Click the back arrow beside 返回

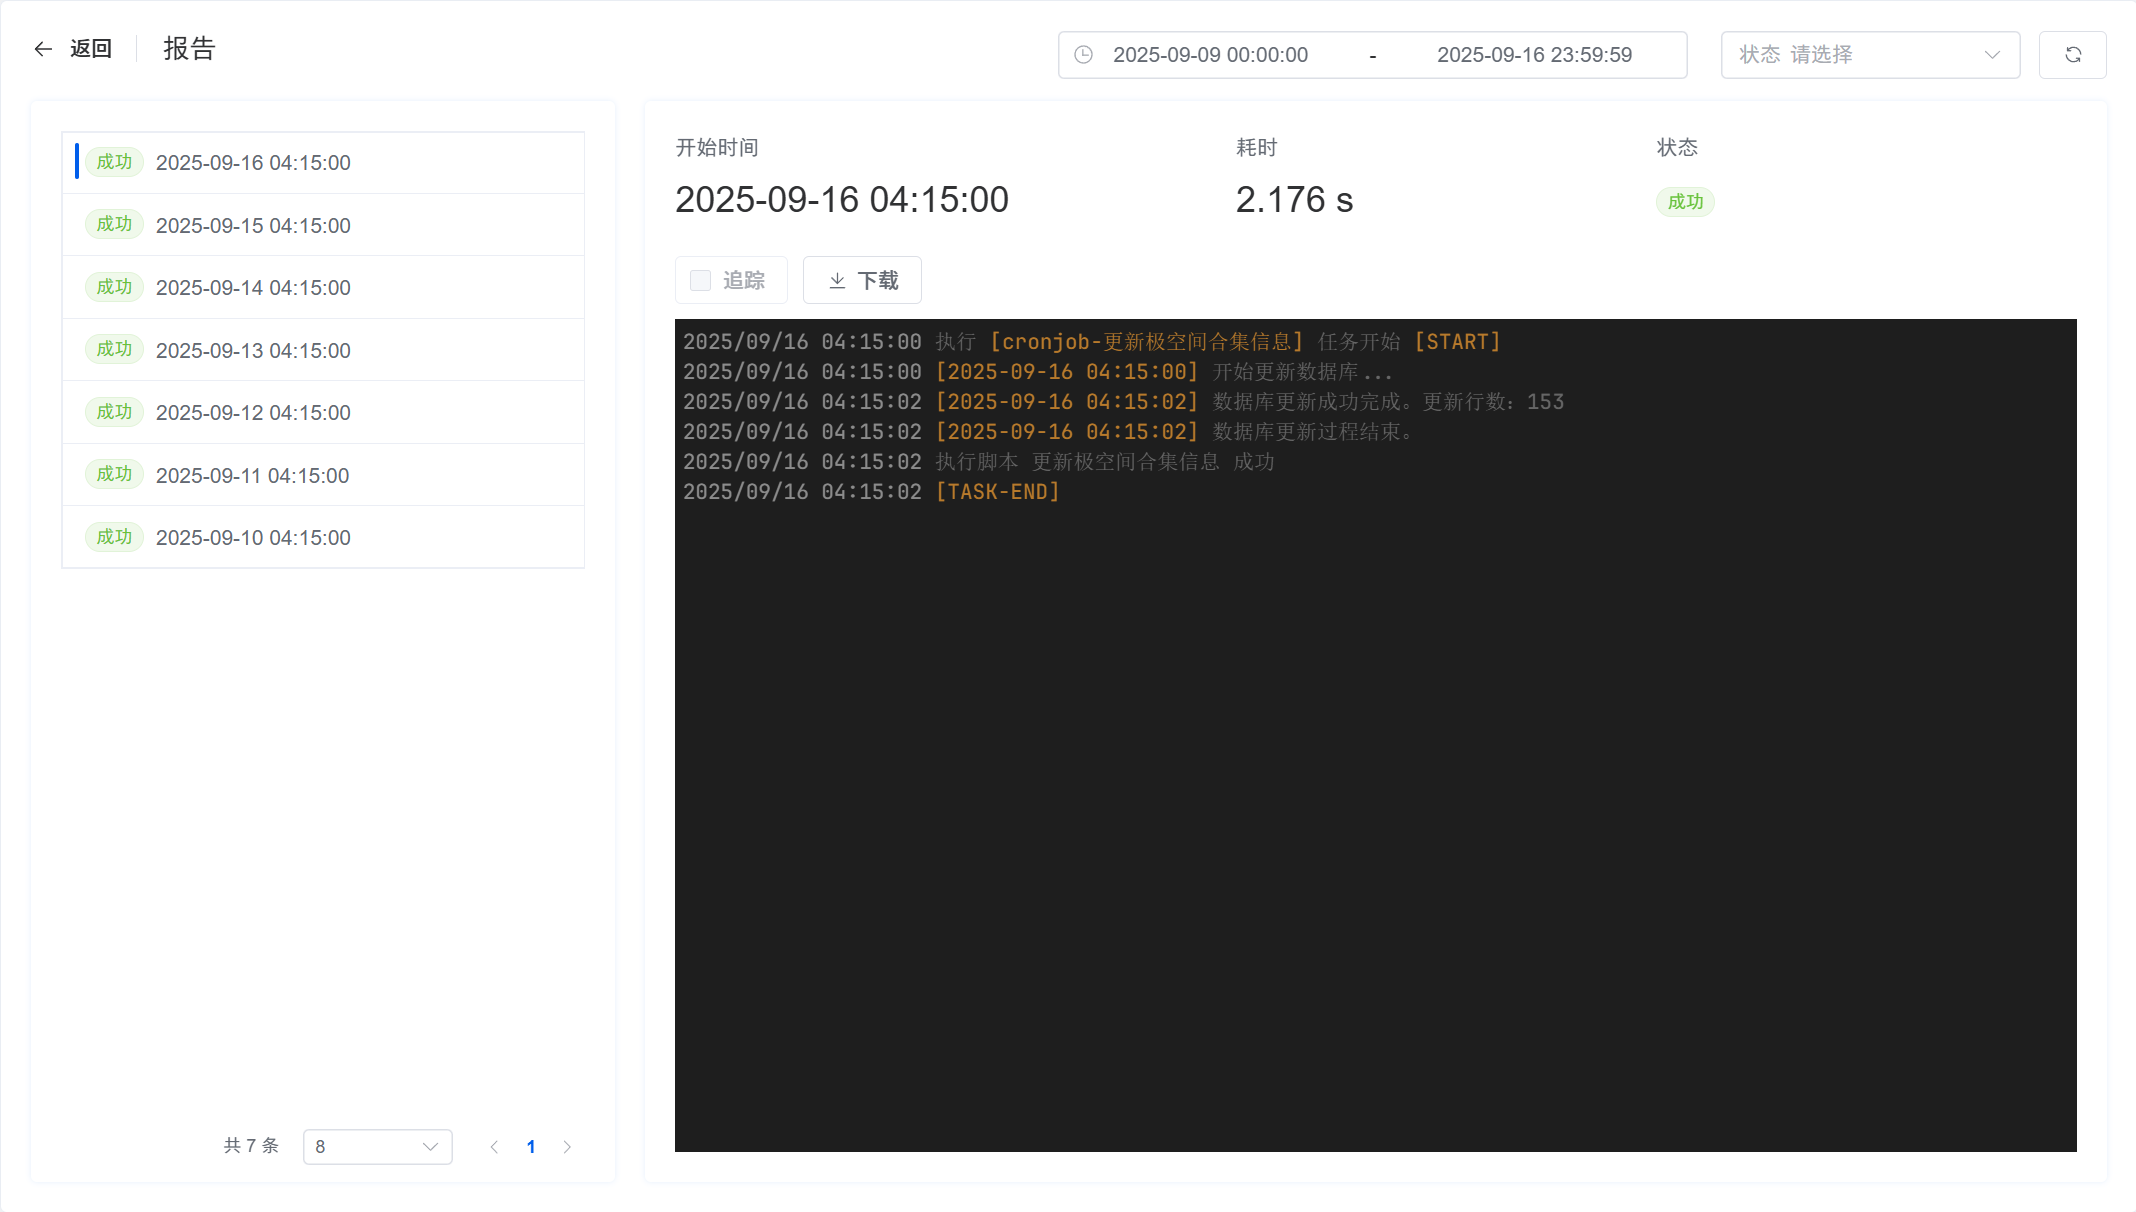(x=42, y=48)
